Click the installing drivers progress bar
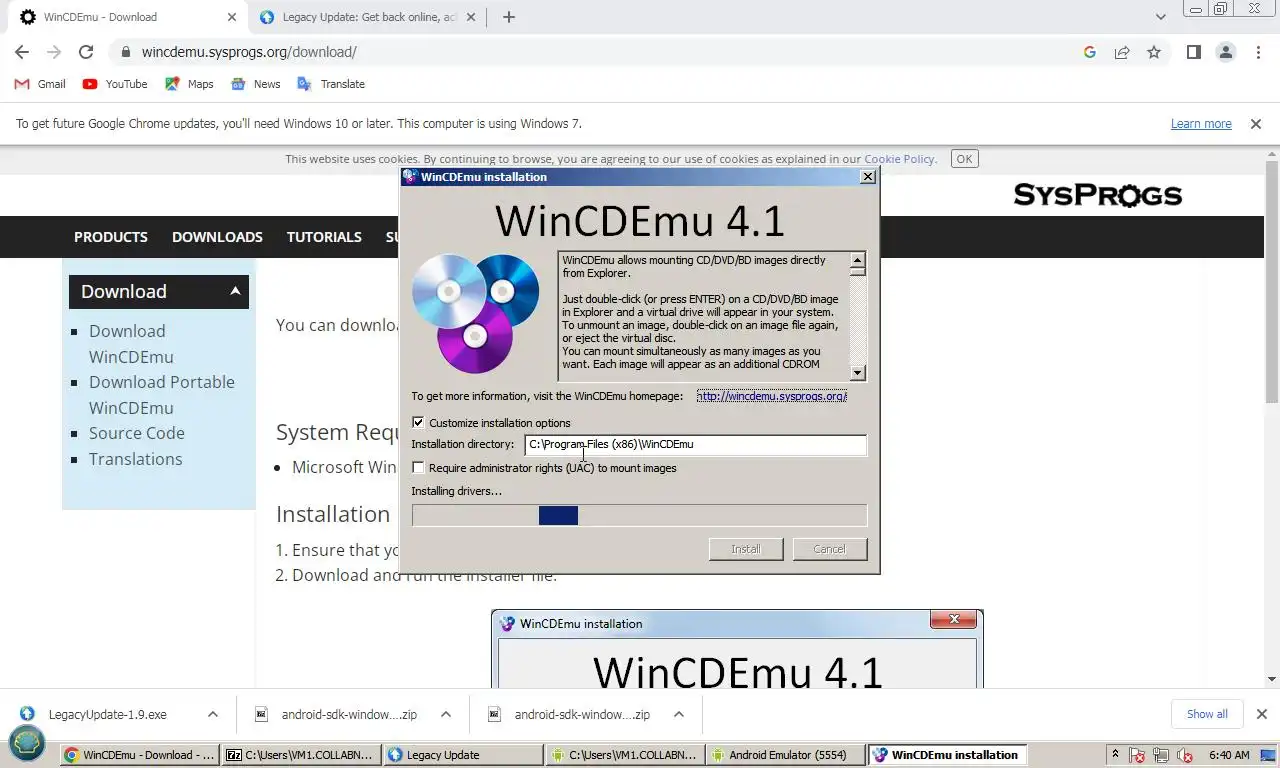This screenshot has width=1280, height=768. [639, 515]
